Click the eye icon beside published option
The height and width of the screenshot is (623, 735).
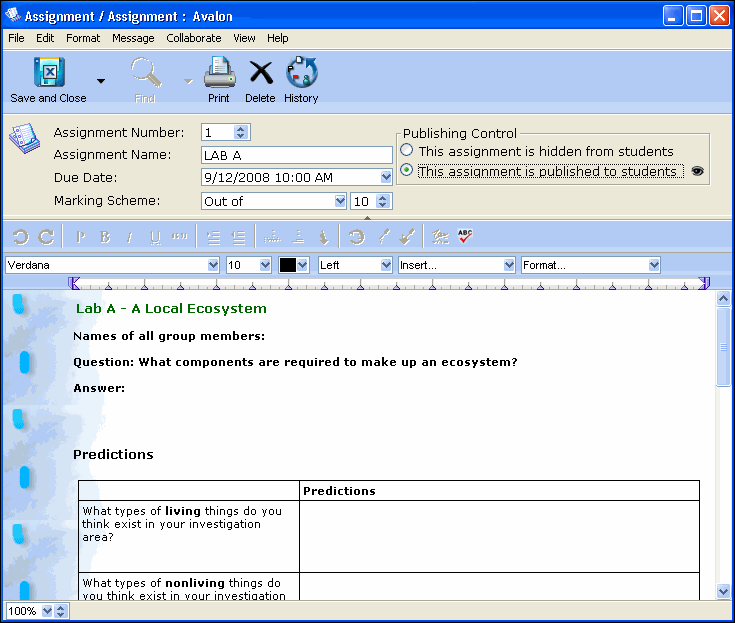pos(697,171)
